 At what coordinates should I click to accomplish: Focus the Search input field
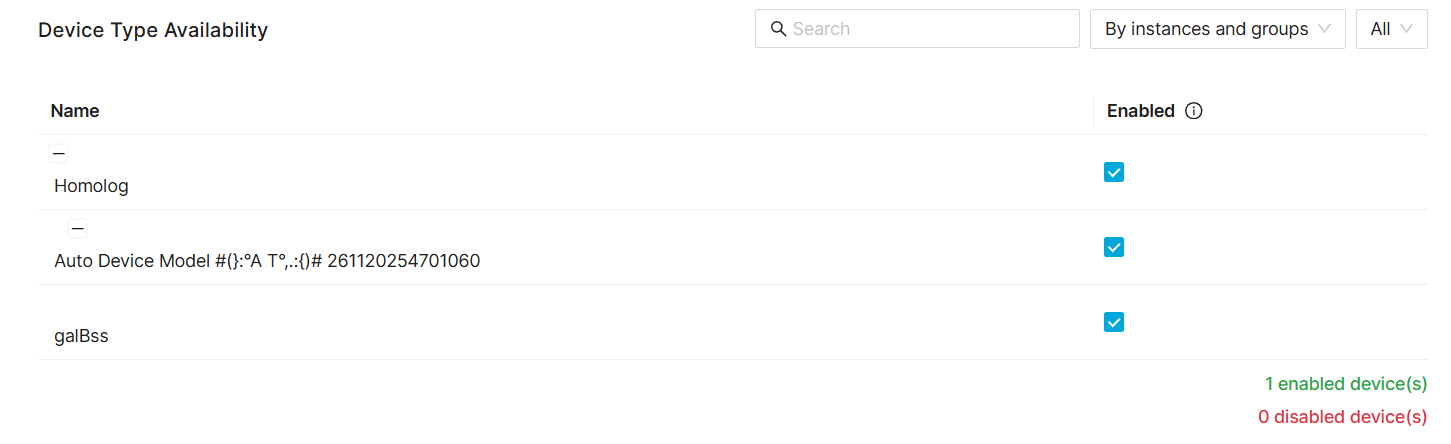pos(930,29)
